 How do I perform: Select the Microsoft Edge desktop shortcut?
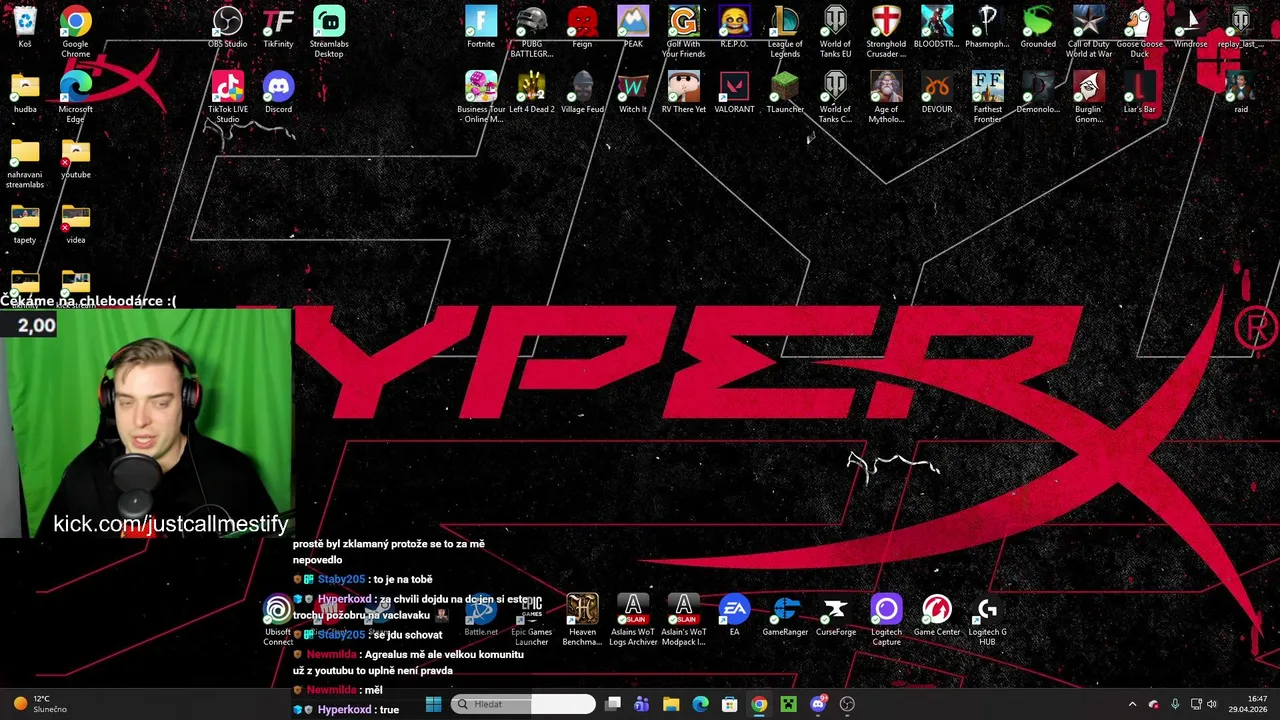coord(76,97)
